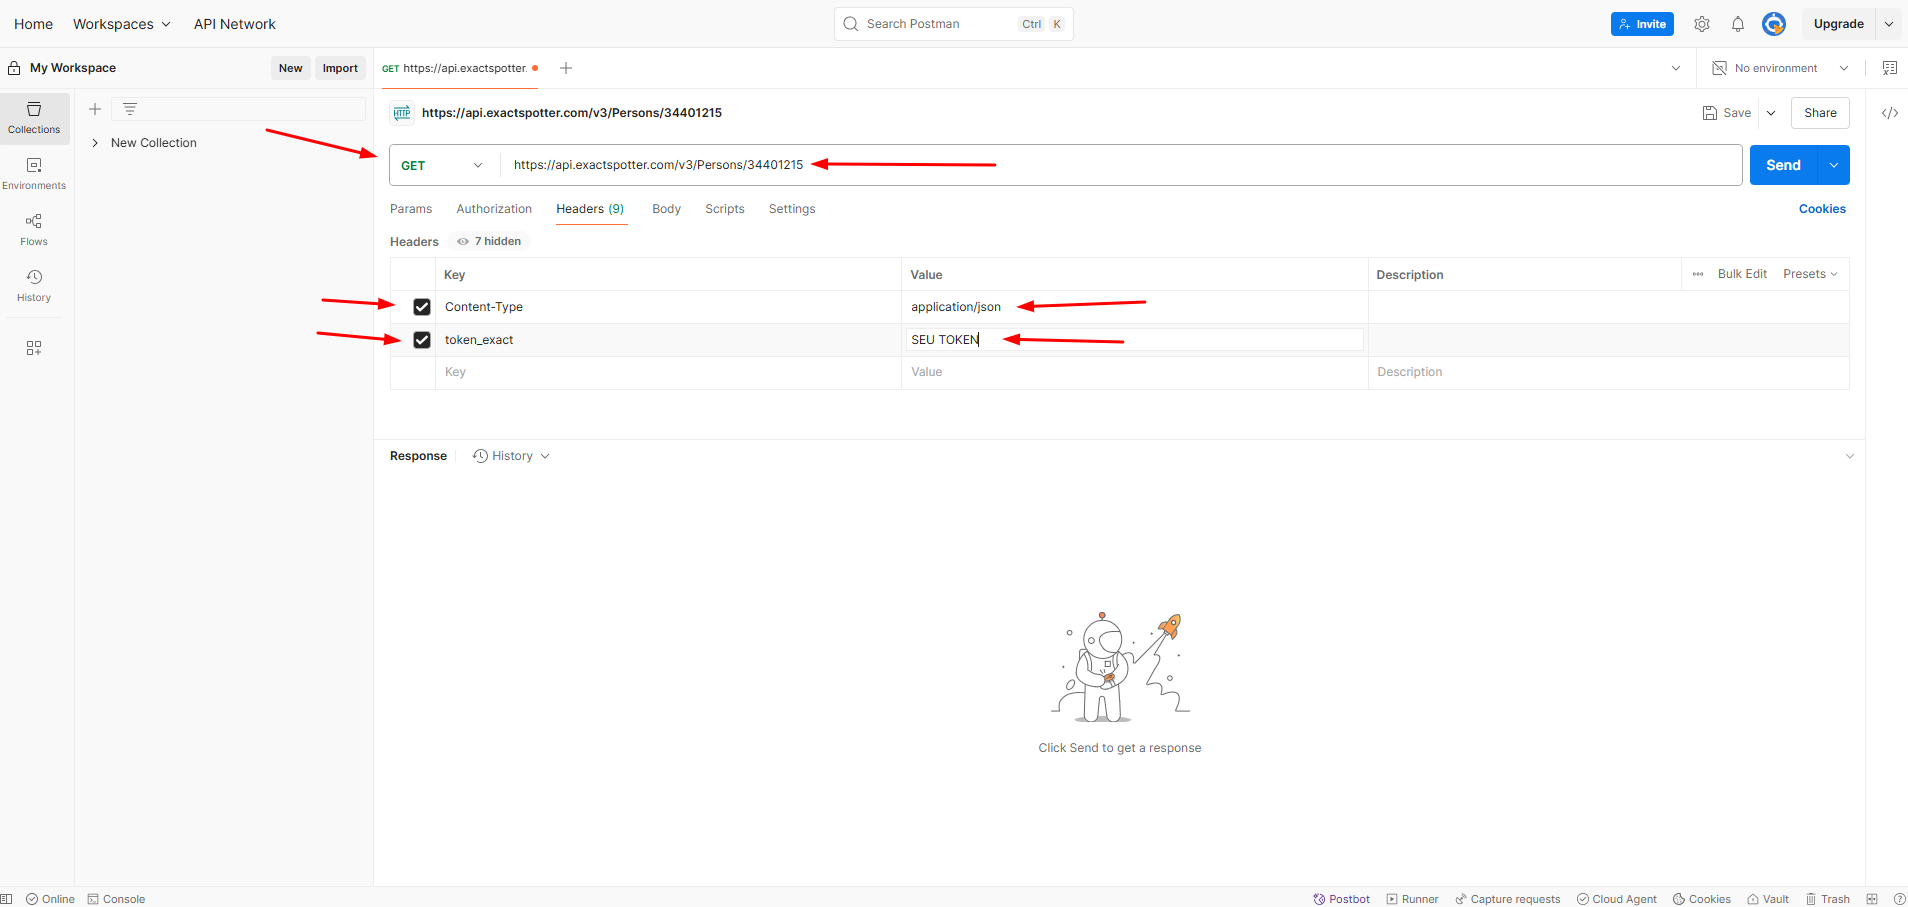Viewport: 1908px width, 907px height.
Task: Open Console in status bar
Action: [116, 899]
